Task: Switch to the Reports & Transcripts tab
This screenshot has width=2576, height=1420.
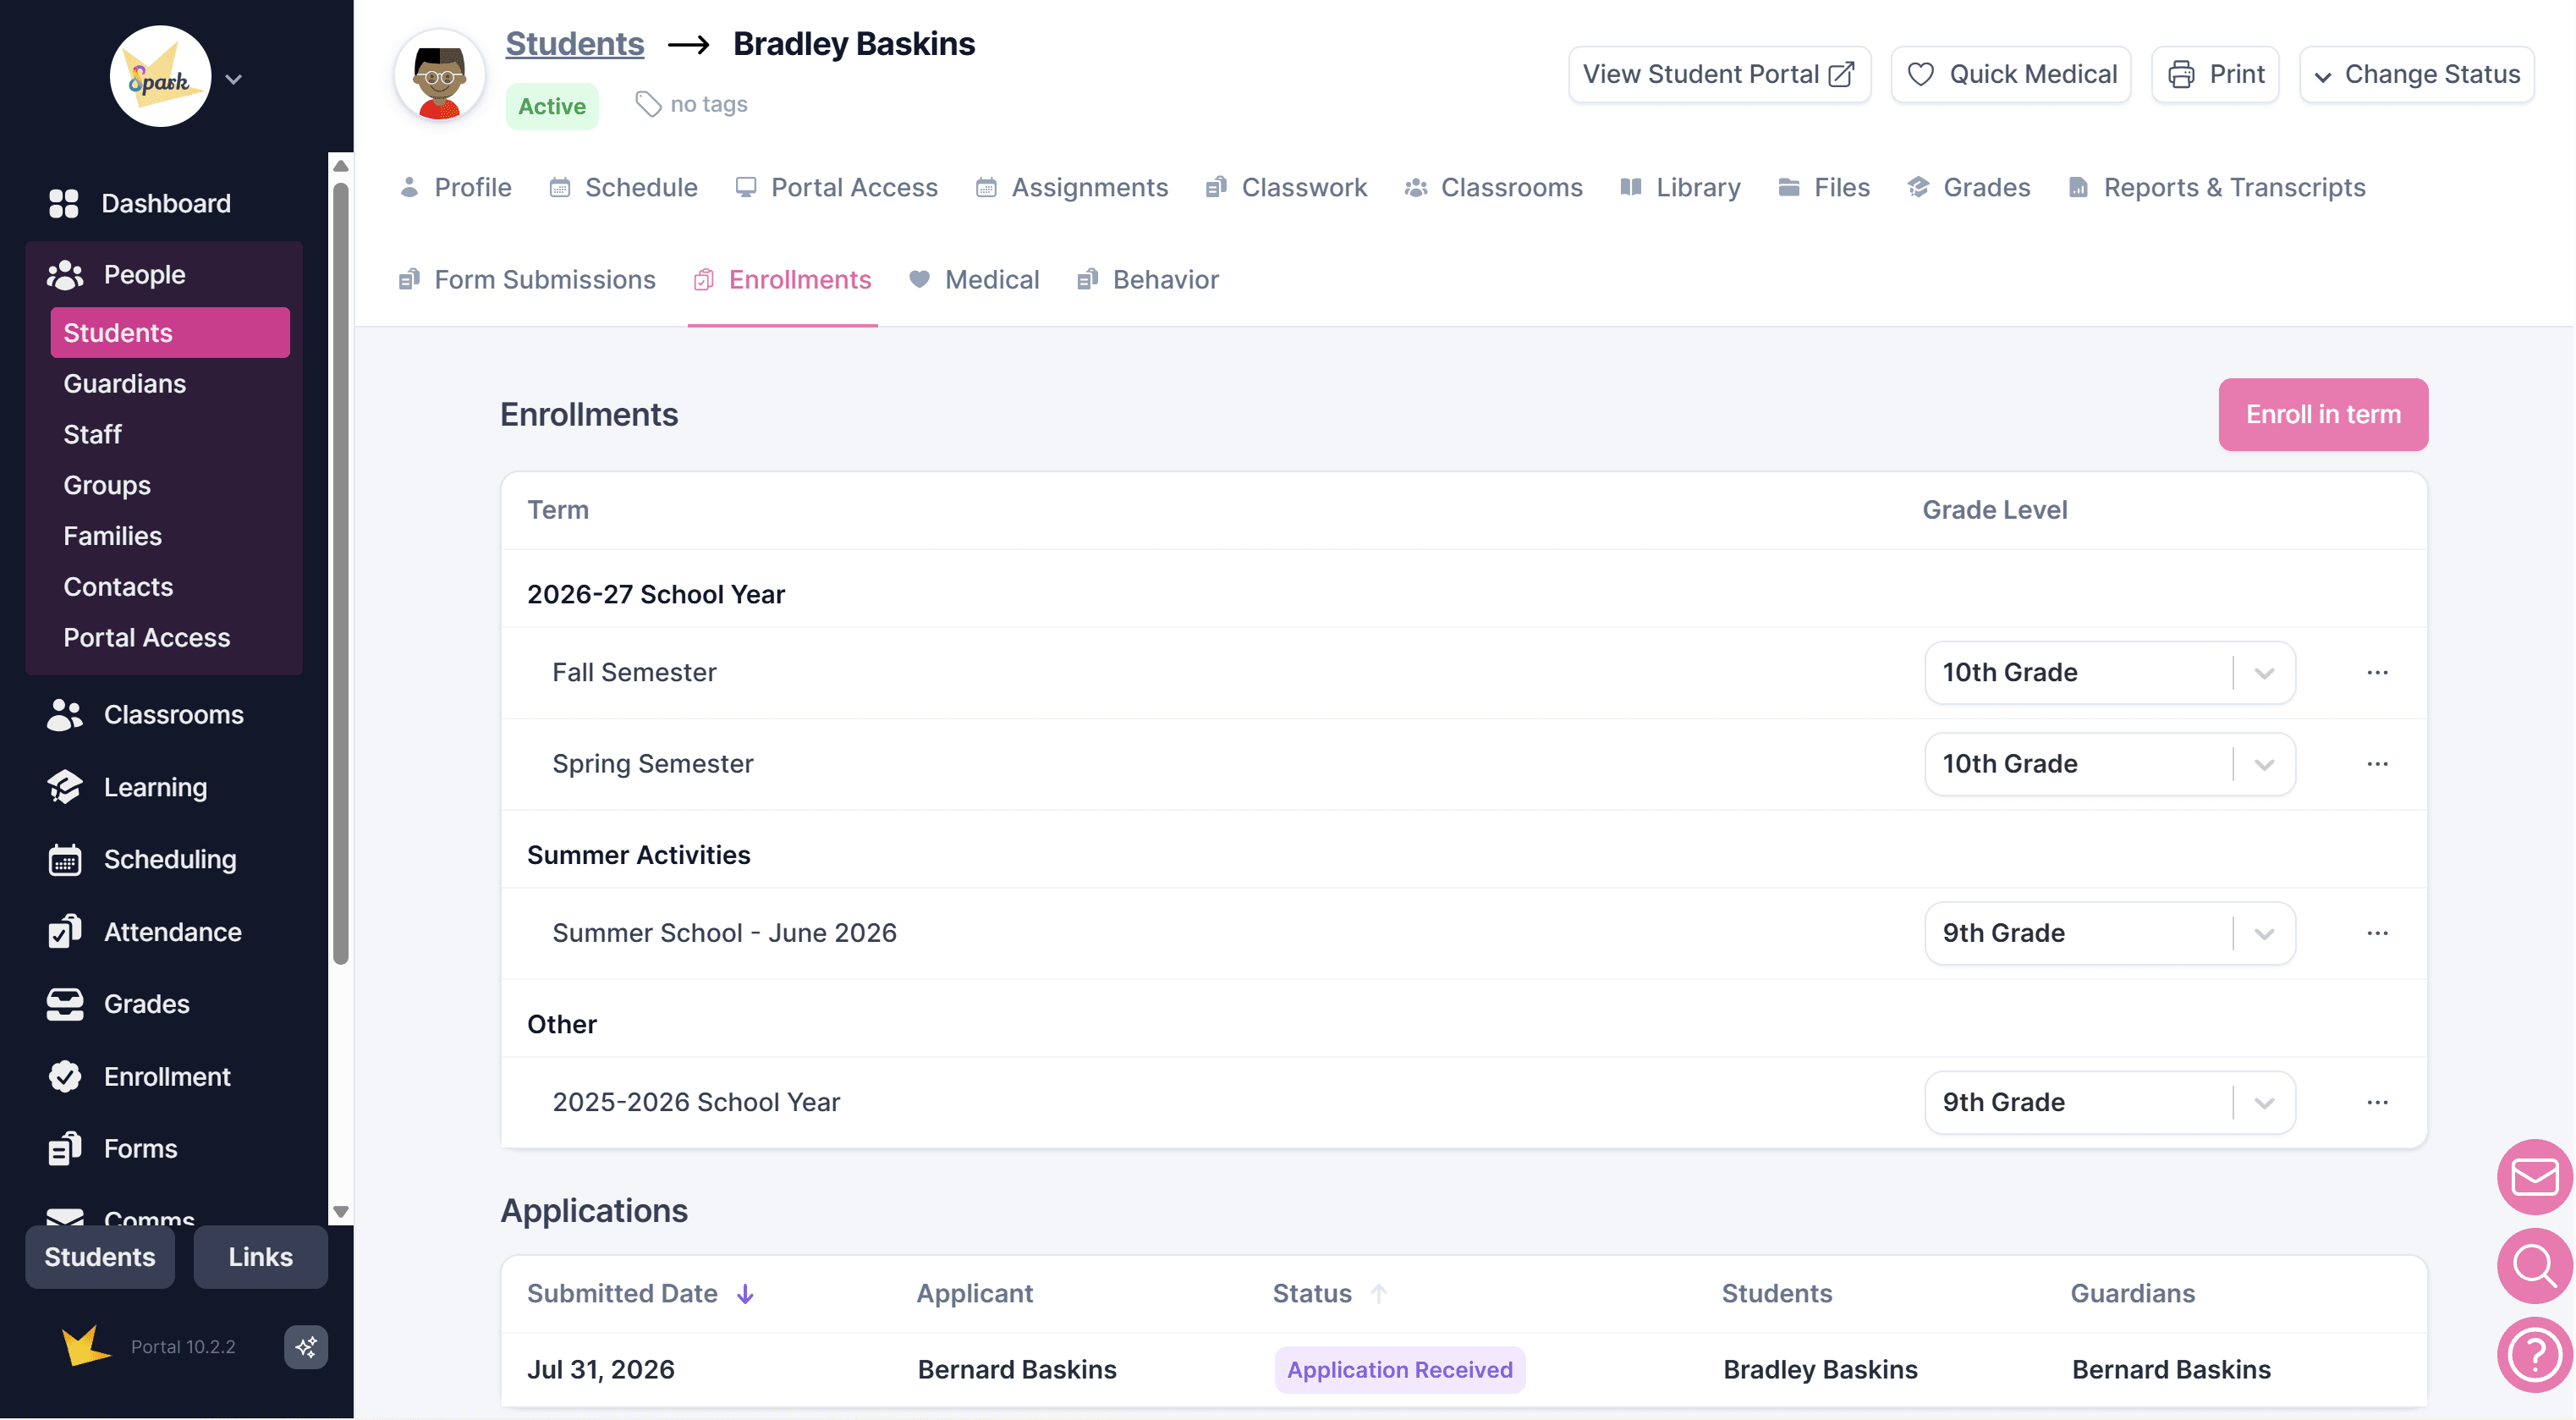Action: (x=2216, y=187)
